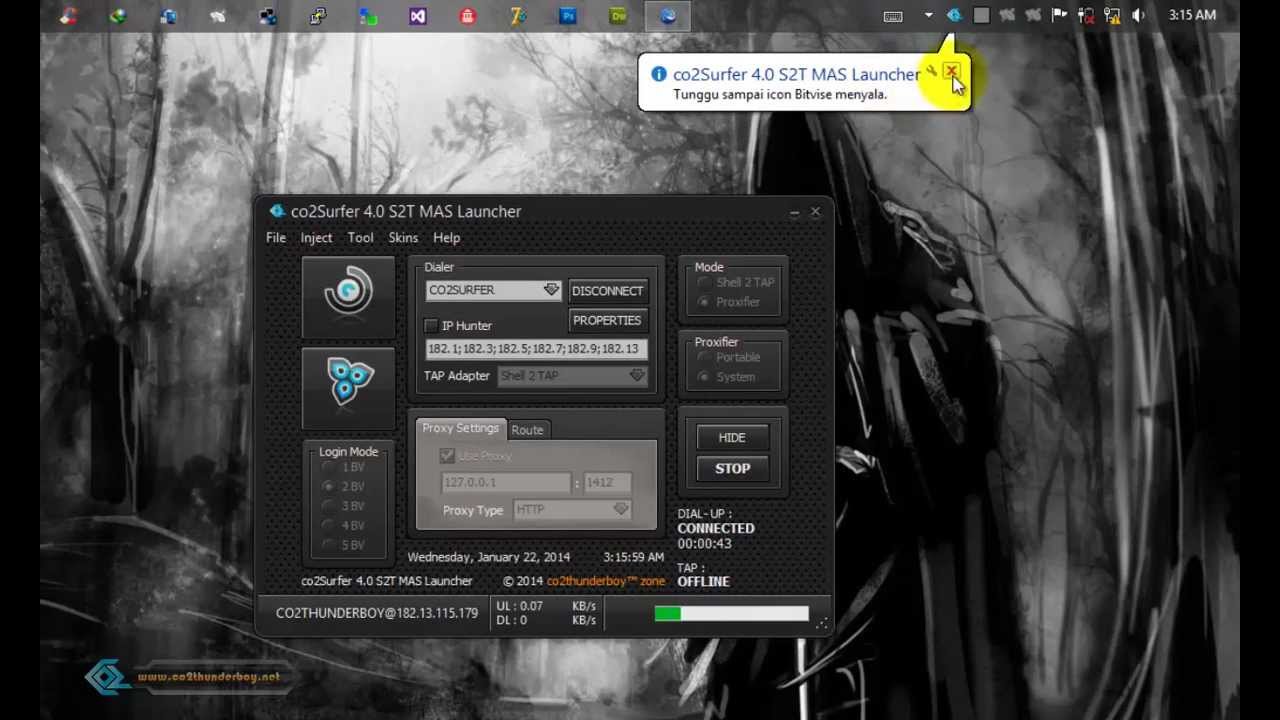Click the DISCONNECT button
Viewport: 1280px width, 720px height.
click(608, 291)
